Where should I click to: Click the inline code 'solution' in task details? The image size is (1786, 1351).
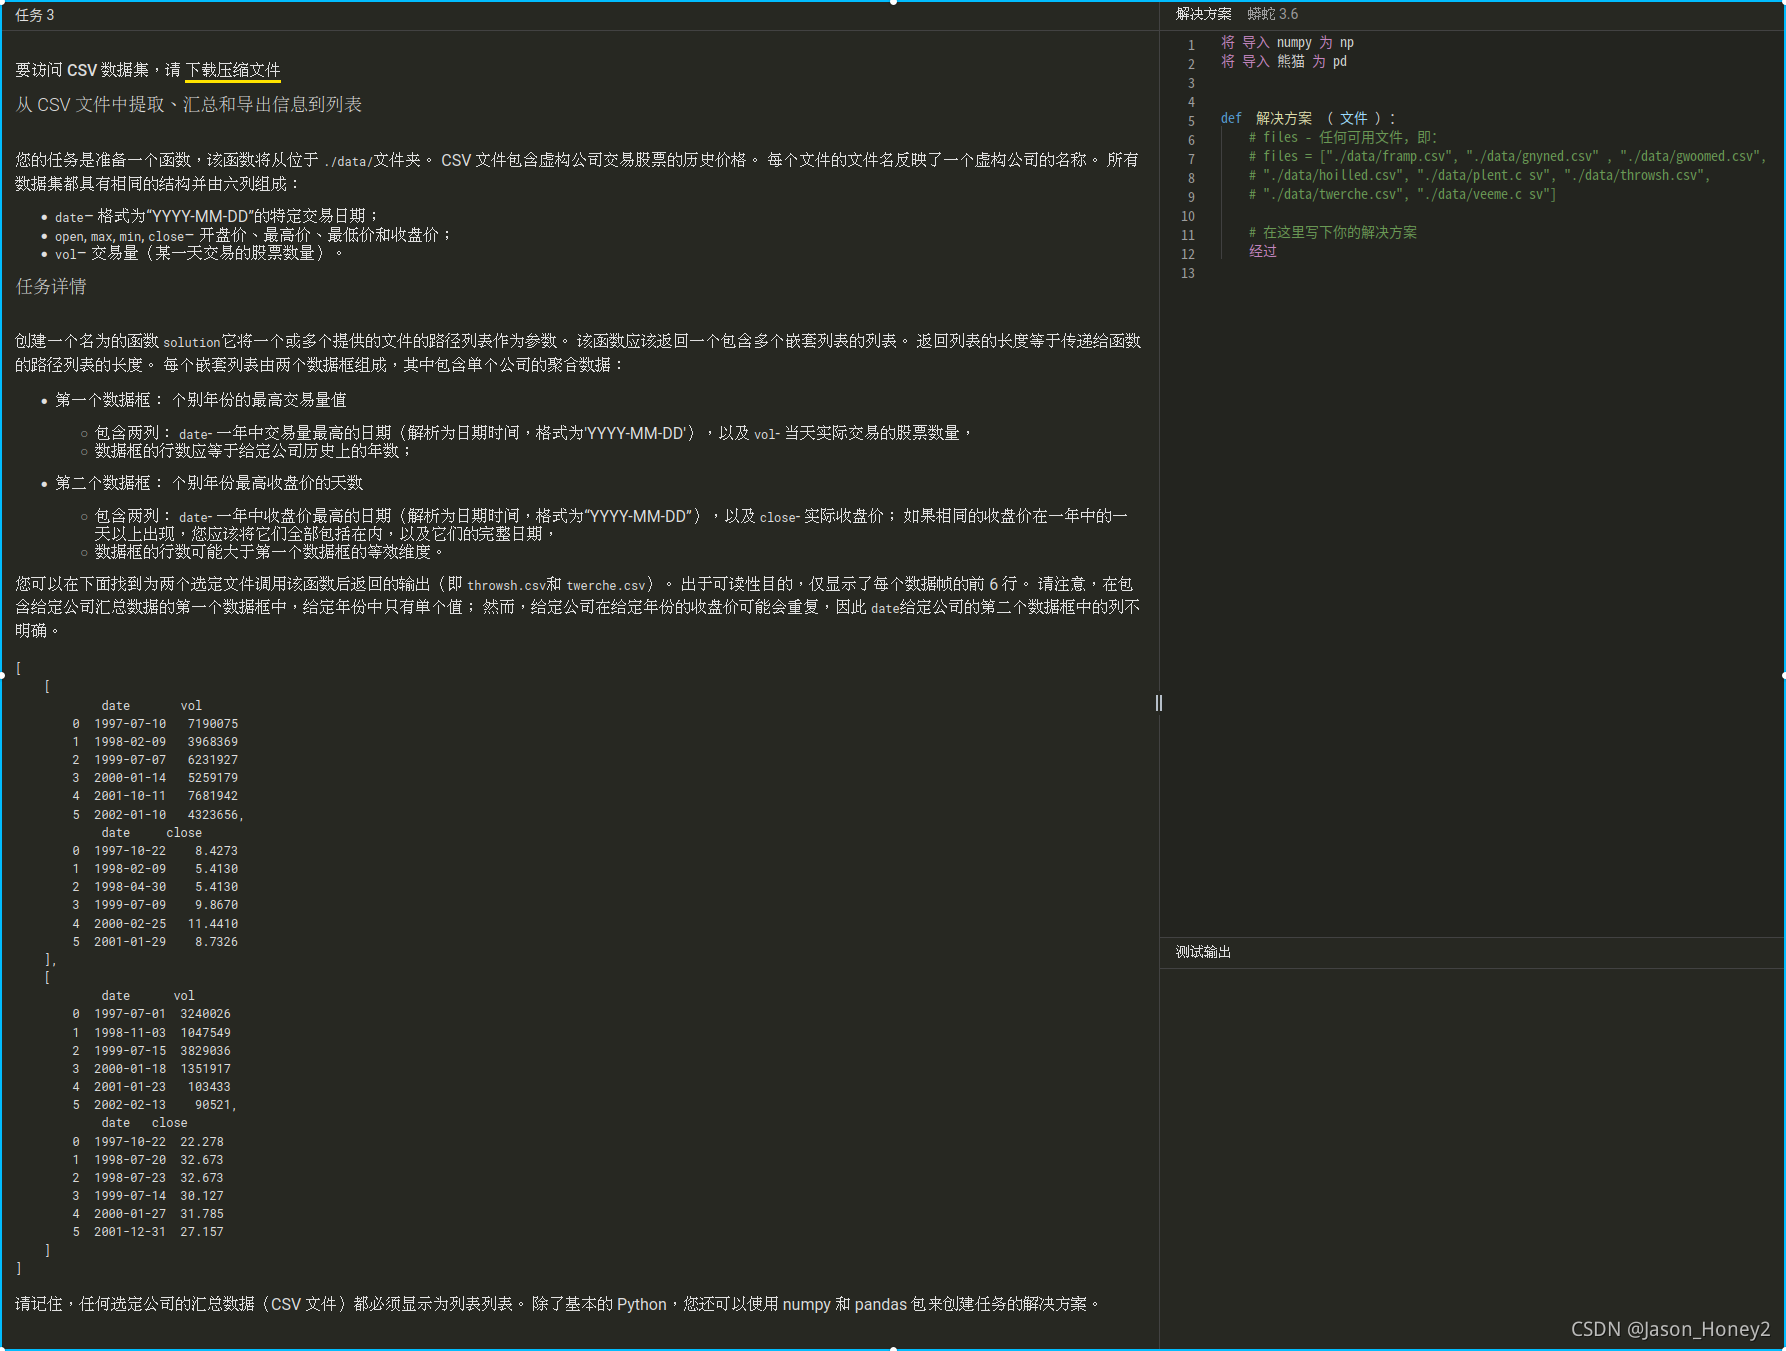pos(191,342)
